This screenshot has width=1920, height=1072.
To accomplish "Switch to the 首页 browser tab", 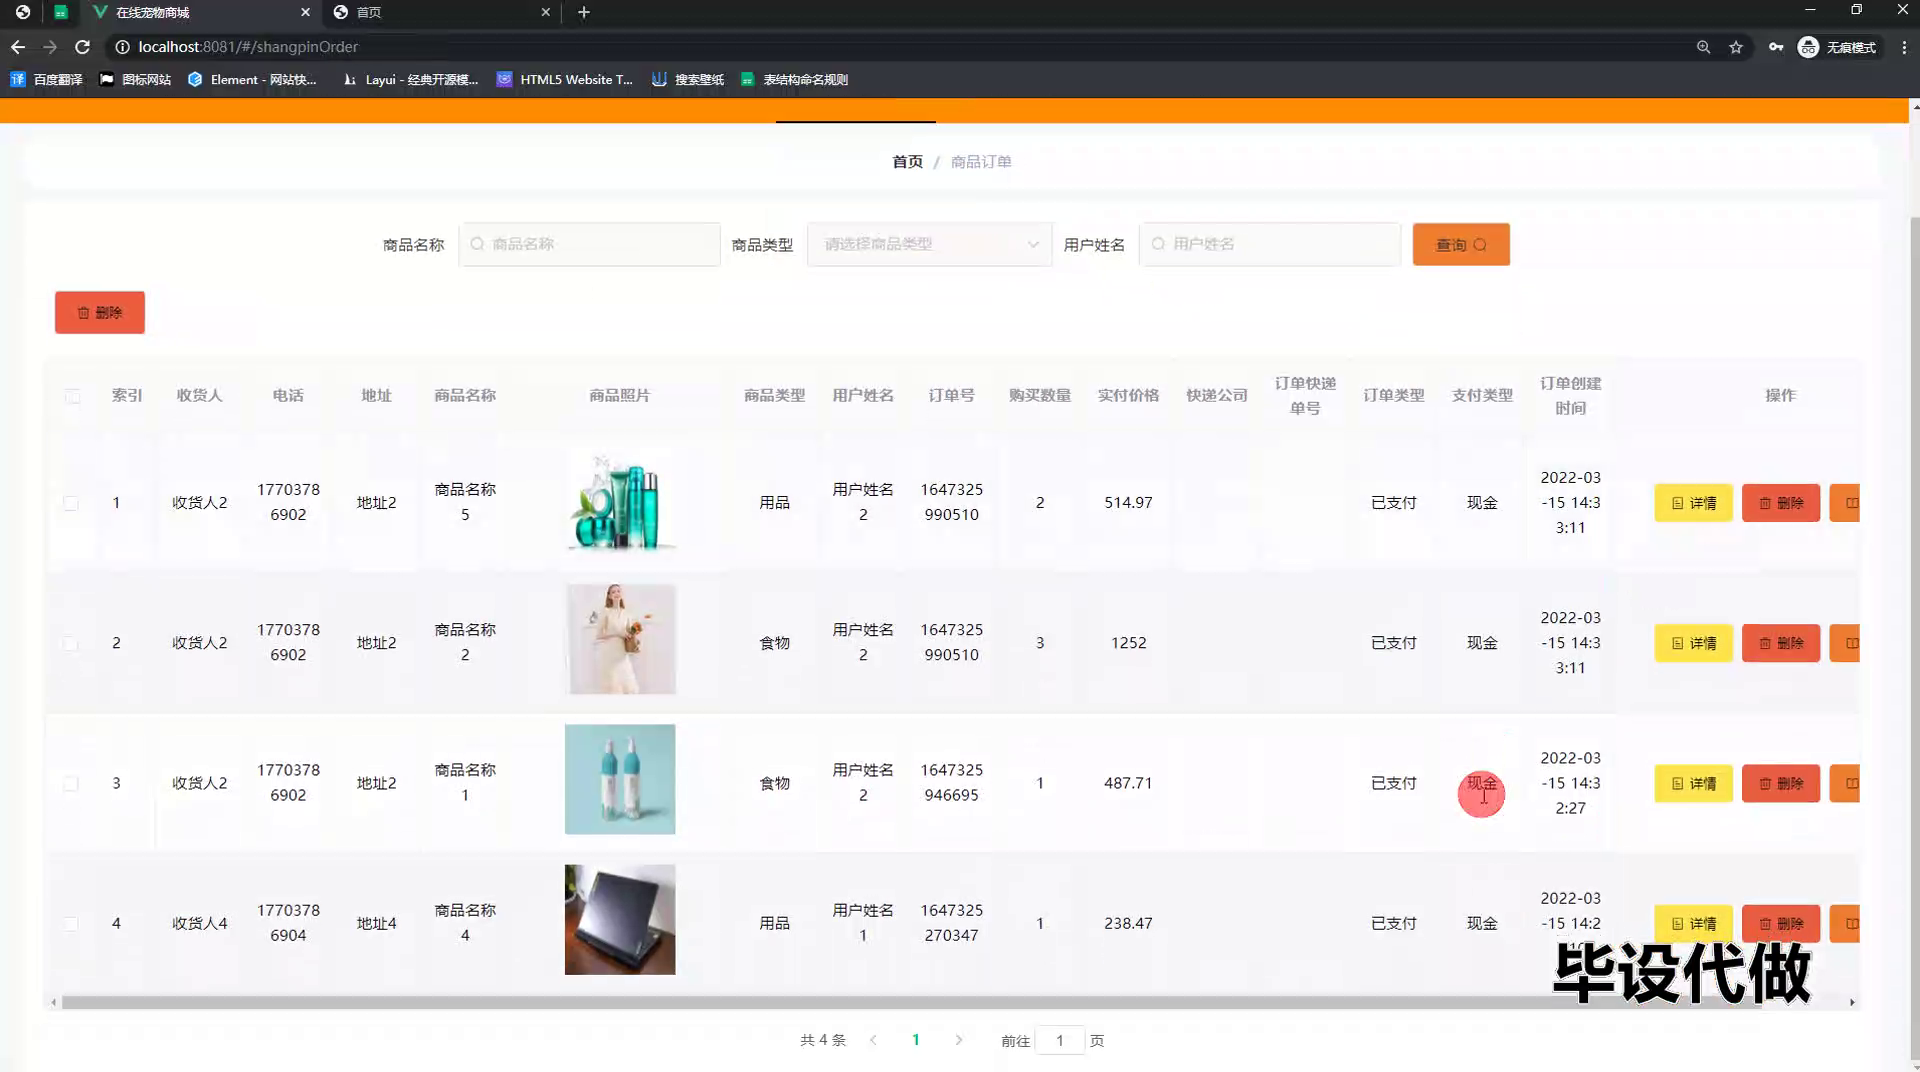I will tap(441, 12).
